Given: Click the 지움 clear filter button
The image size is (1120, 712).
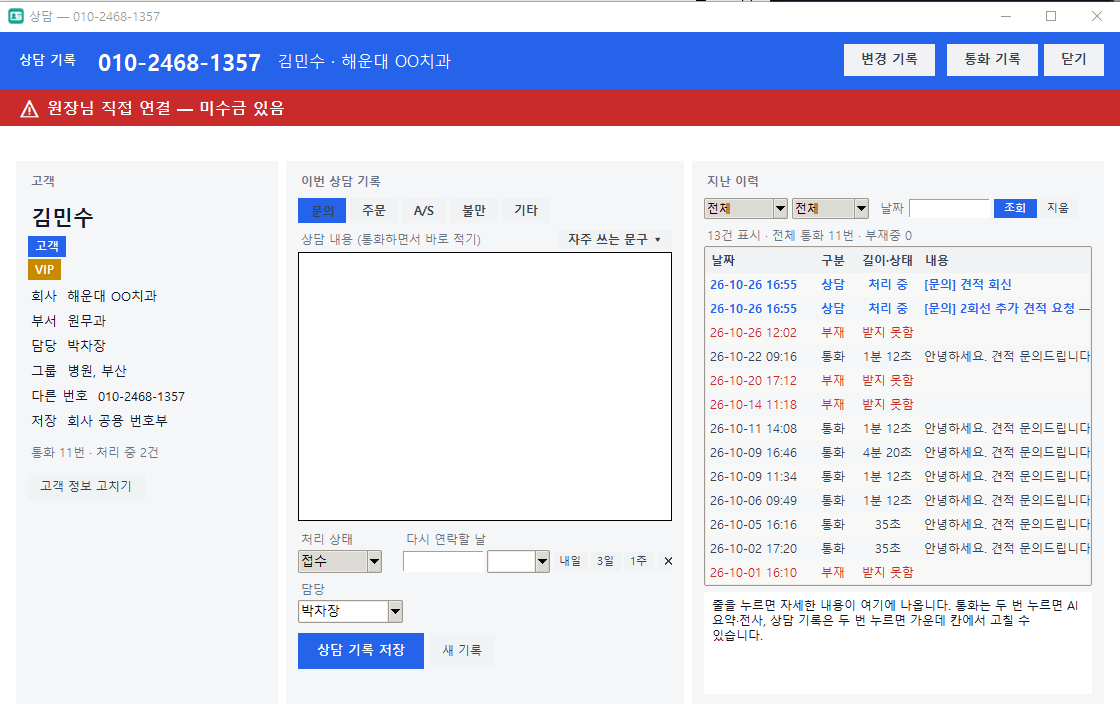Looking at the screenshot, I should click(x=1058, y=208).
